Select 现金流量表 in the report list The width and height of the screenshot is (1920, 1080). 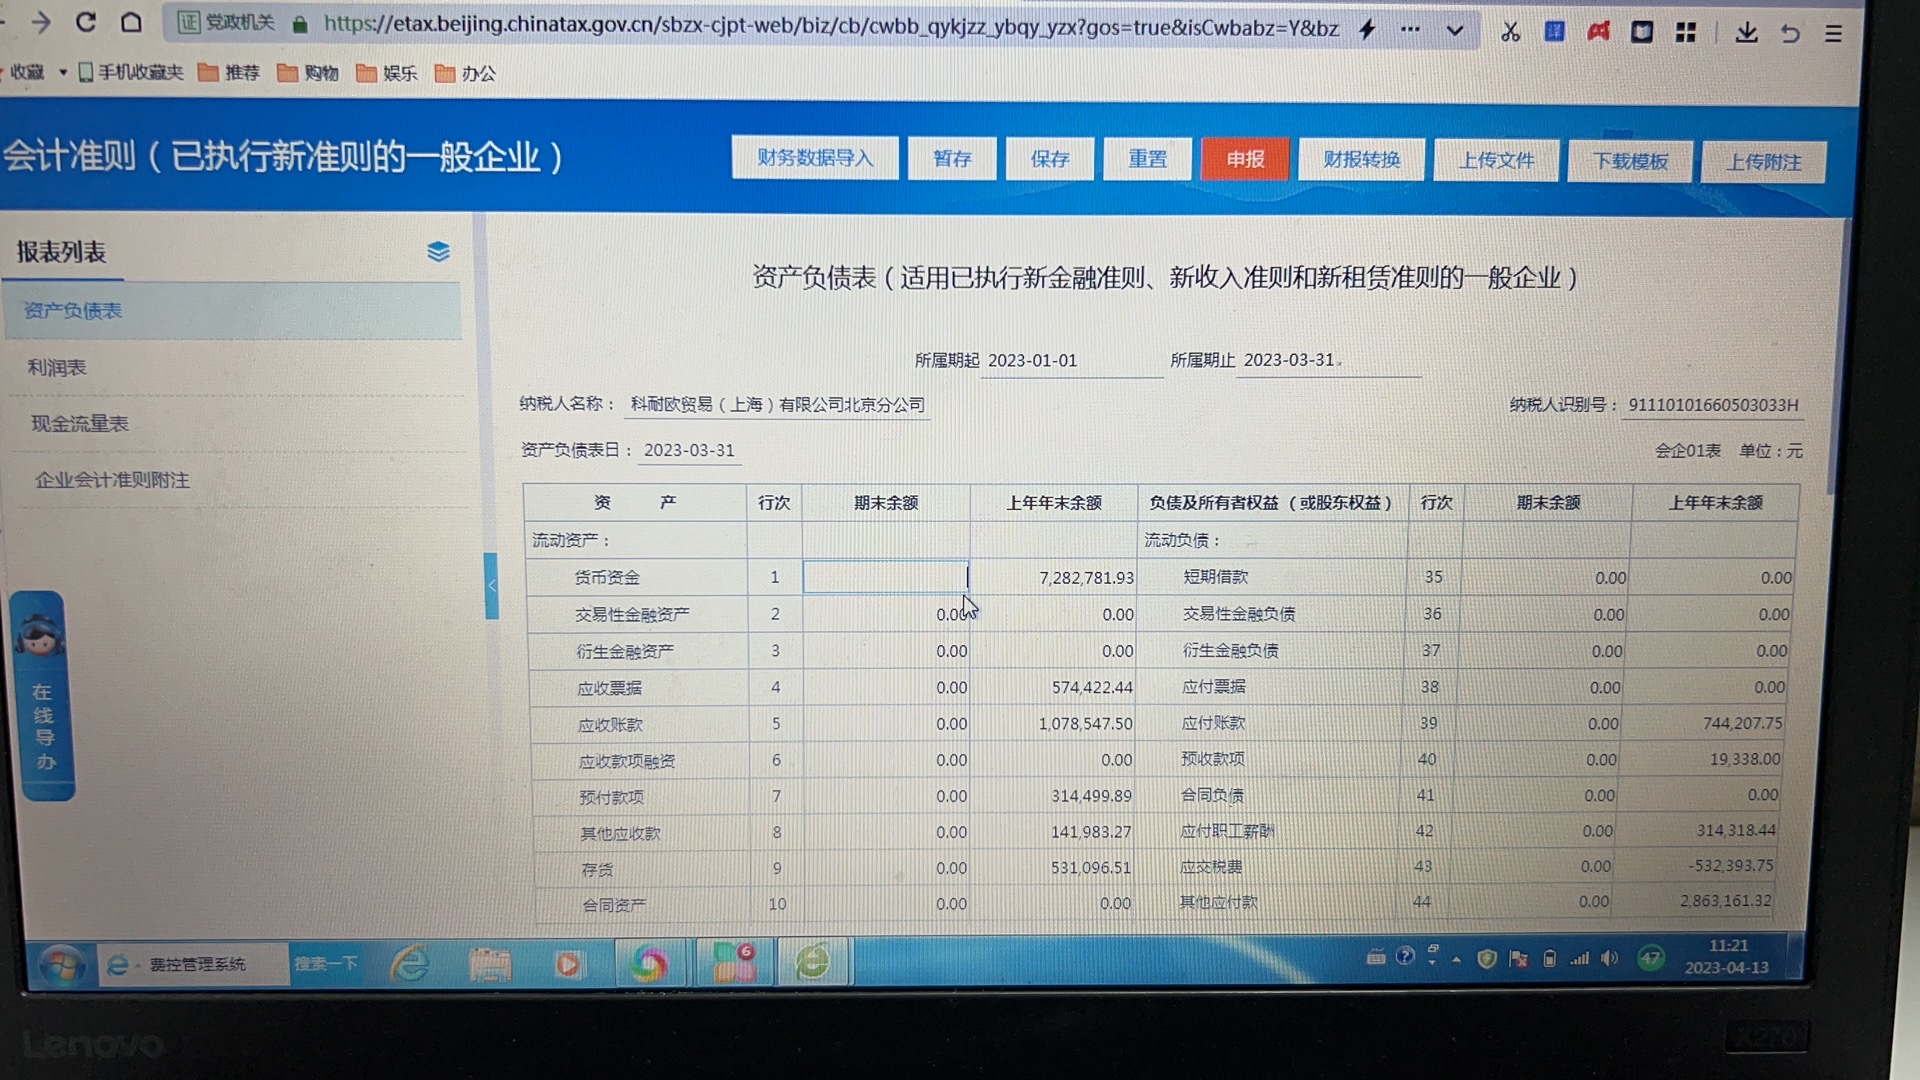coord(80,423)
